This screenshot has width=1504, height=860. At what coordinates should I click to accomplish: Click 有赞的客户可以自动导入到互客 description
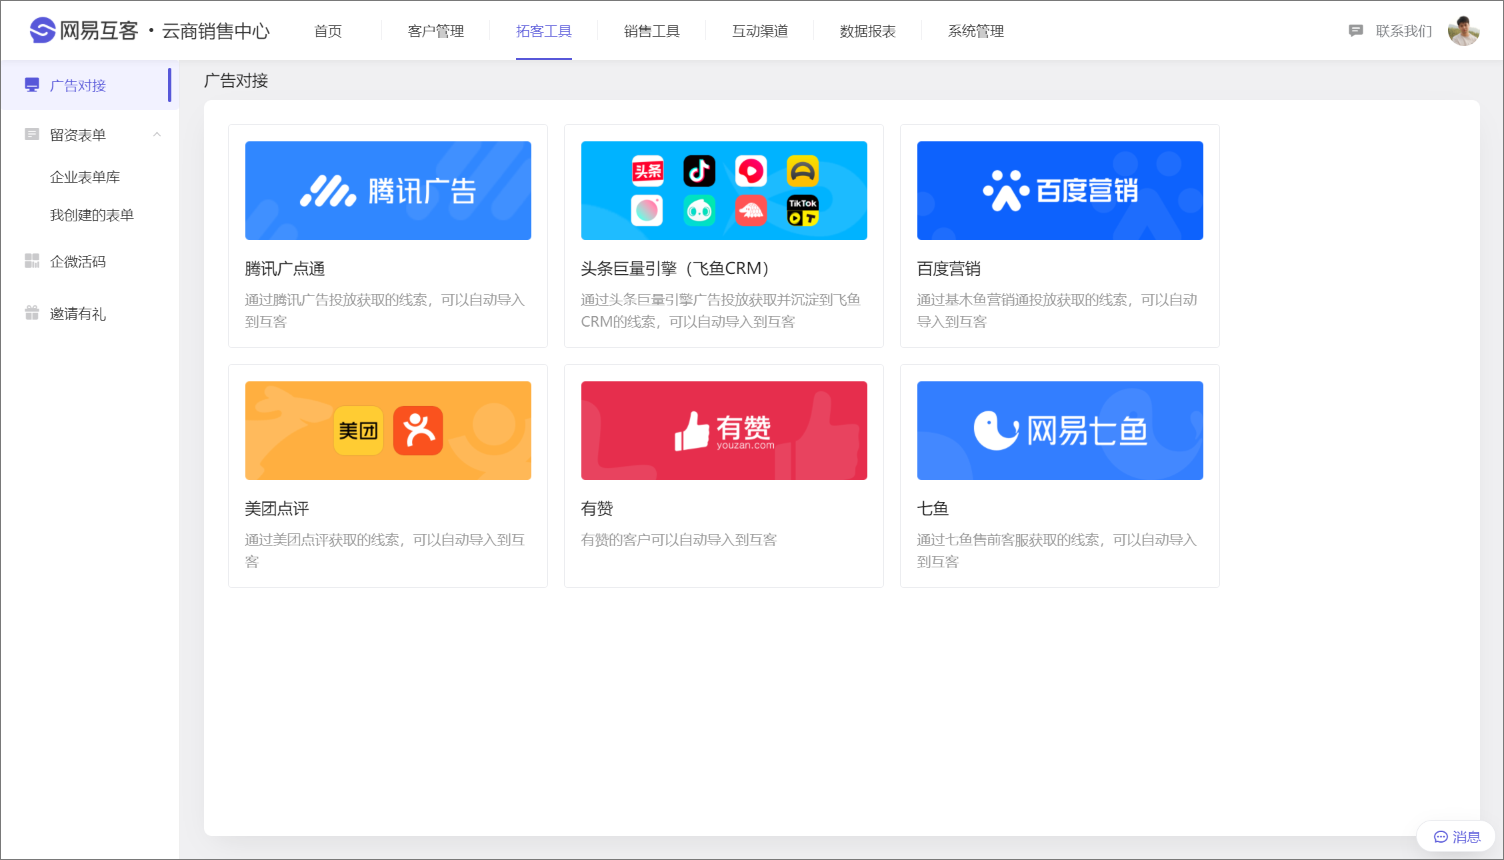pyautogui.click(x=679, y=540)
